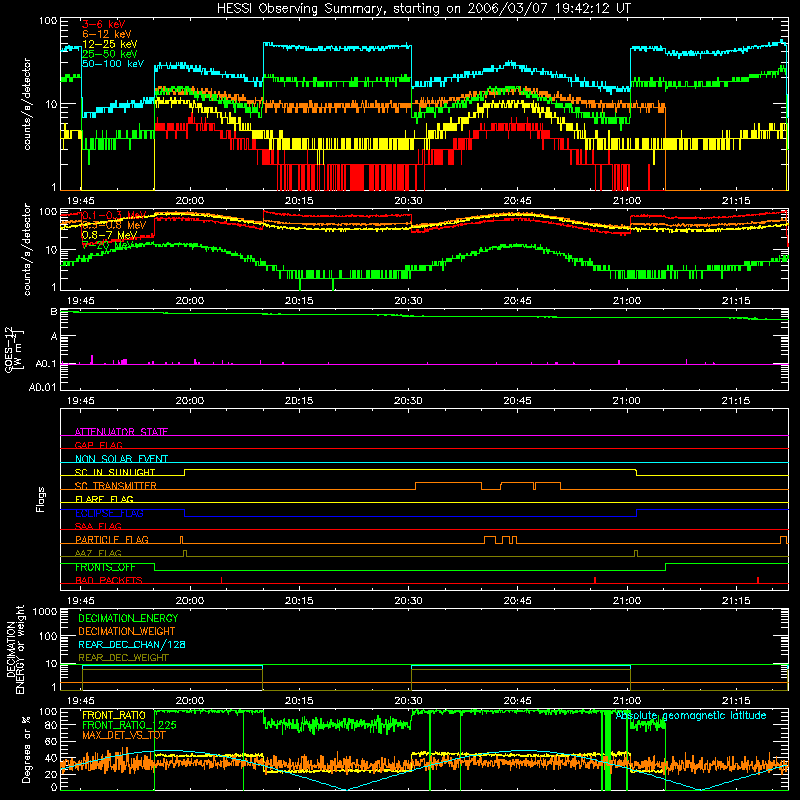Select the GAP_FLAG label
The image size is (800, 800).
(x=98, y=445)
